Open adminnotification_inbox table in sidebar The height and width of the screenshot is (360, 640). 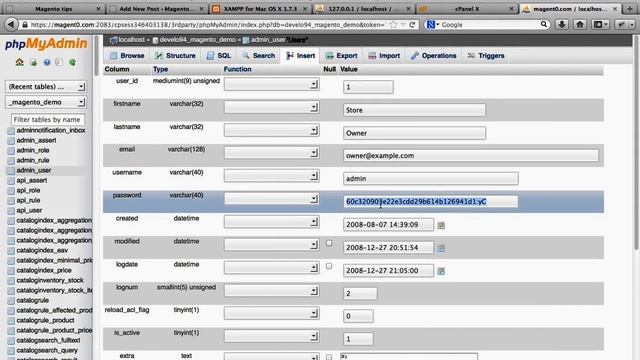tap(51, 130)
